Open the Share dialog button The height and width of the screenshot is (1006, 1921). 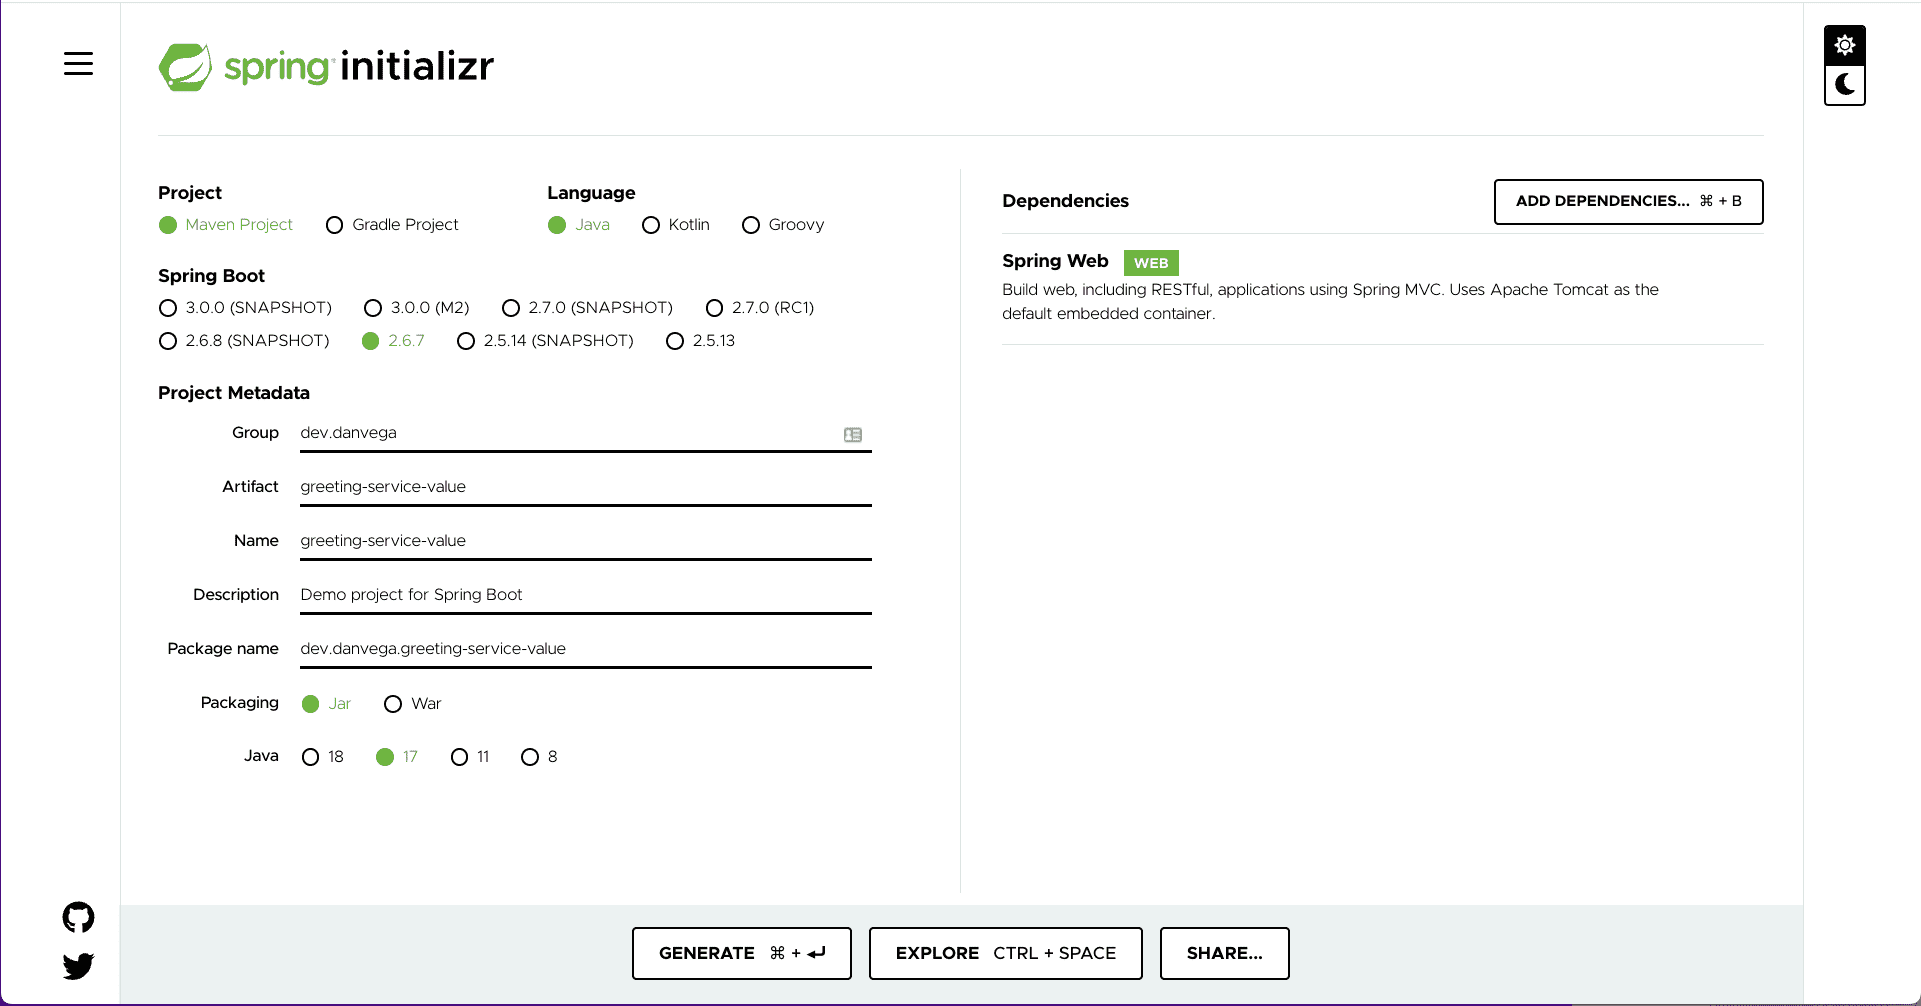(1224, 953)
